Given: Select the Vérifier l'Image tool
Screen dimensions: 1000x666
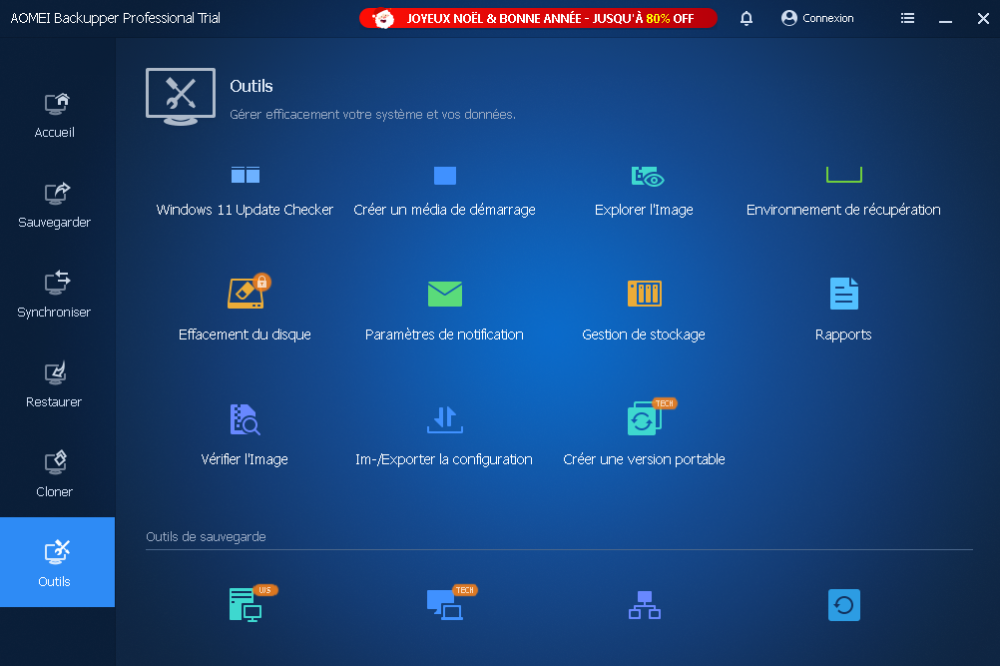Looking at the screenshot, I should coord(245,419).
